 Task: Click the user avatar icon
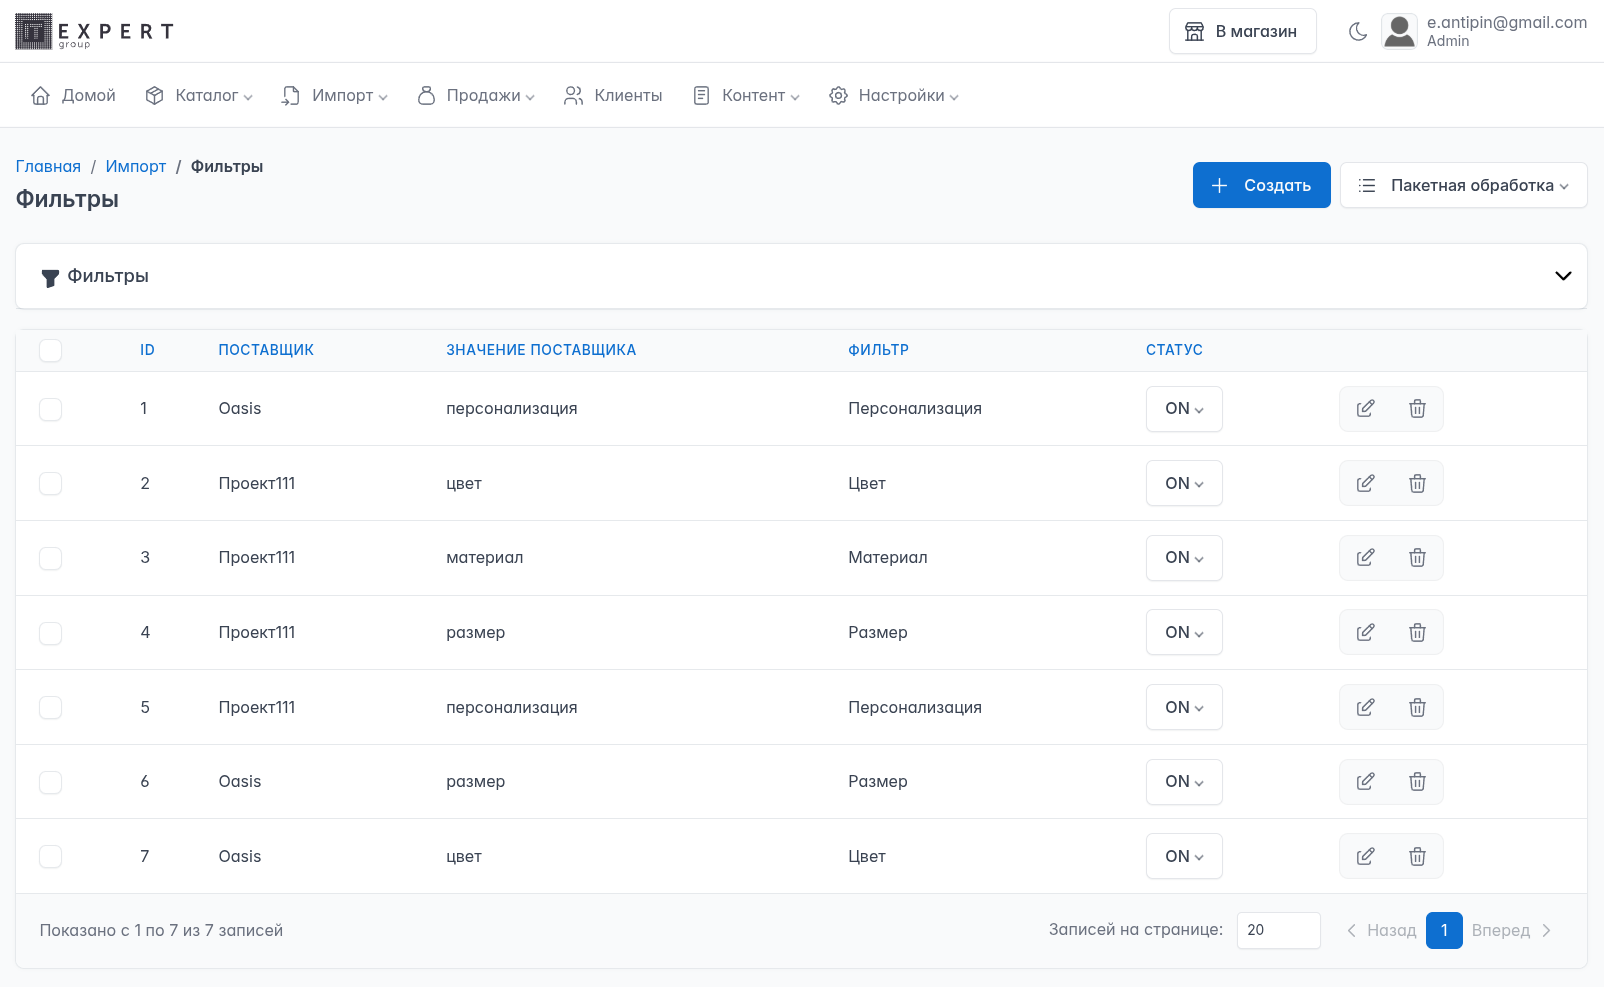[1399, 32]
